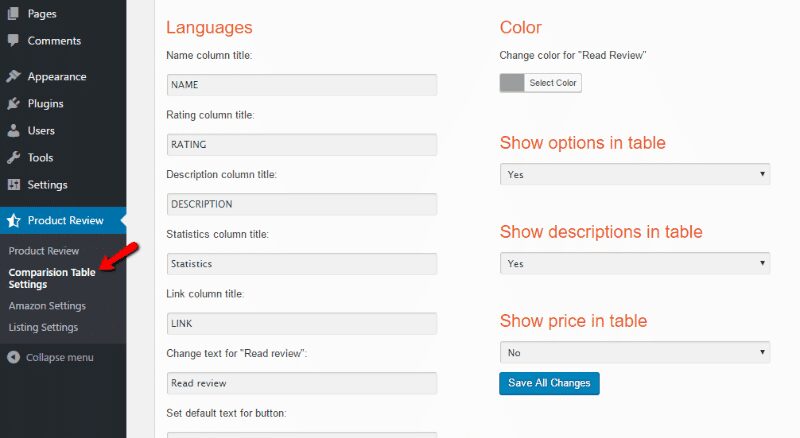Click the Comments speech bubble icon
Viewport: 800px width, 438px height.
13,40
